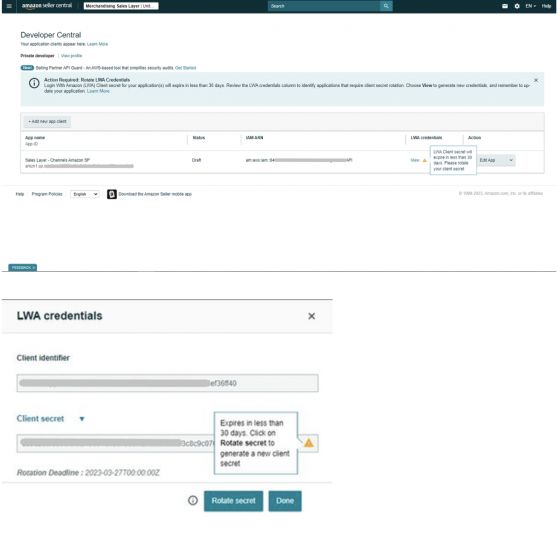560x543 pixels.
Task: Open the mail messages icon
Action: [x=505, y=6]
